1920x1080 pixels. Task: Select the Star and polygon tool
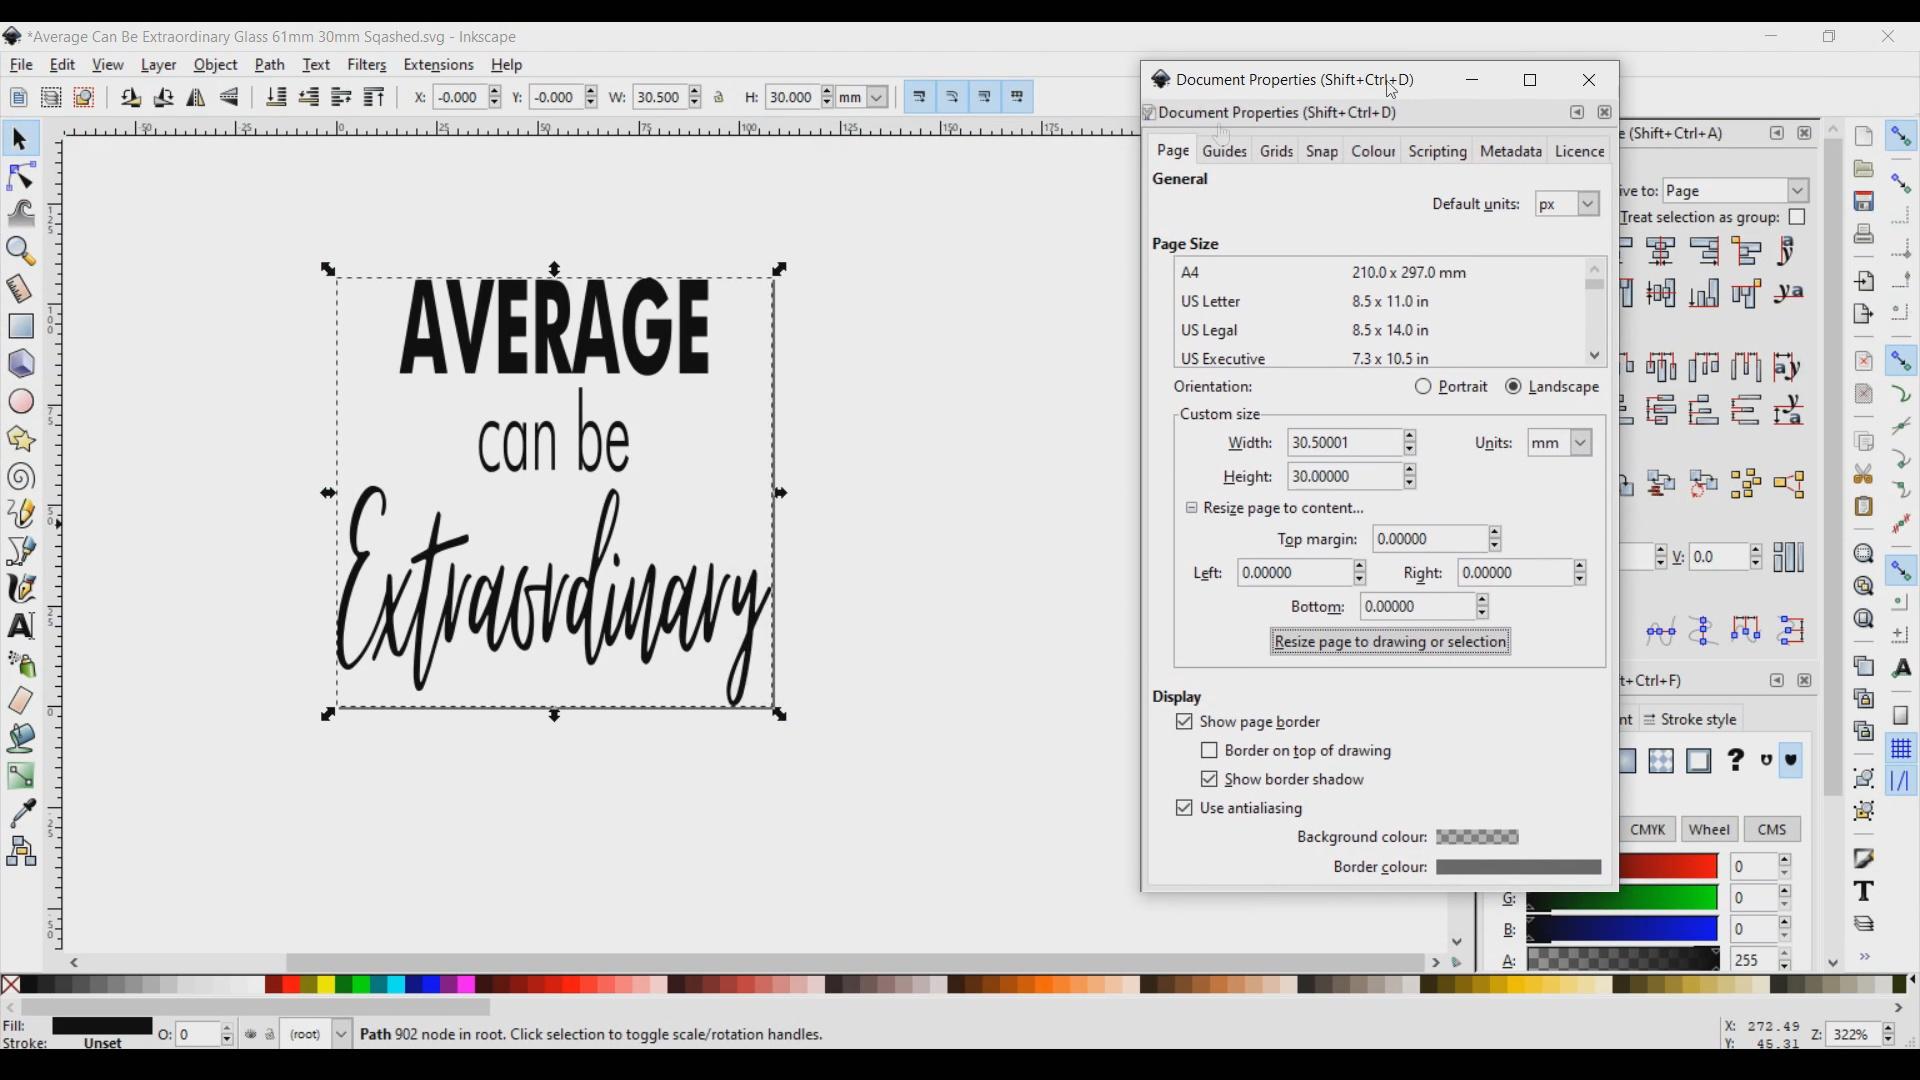[x=21, y=441]
